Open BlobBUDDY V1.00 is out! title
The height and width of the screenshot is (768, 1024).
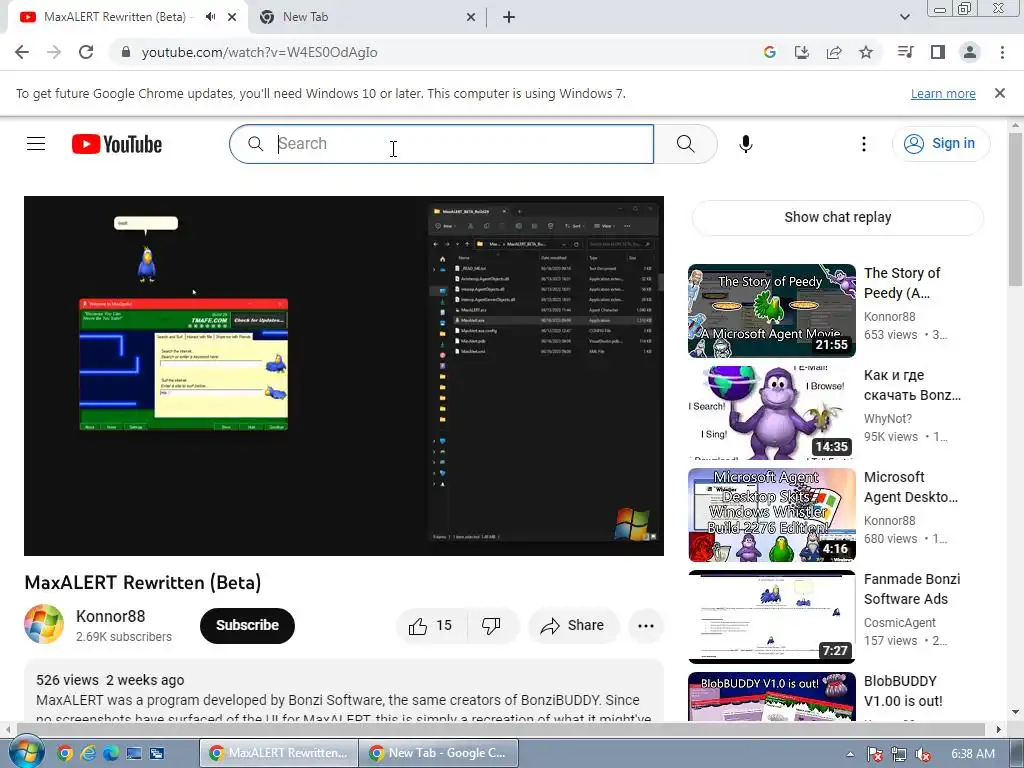point(903,691)
